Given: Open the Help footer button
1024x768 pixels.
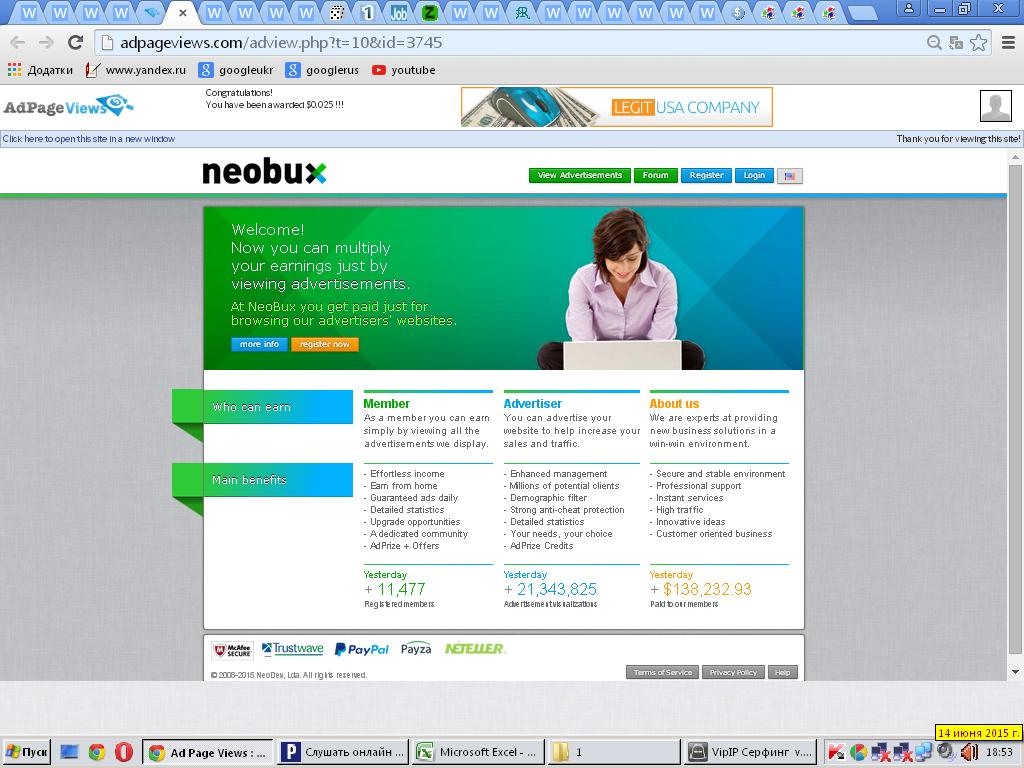Looking at the screenshot, I should coord(782,672).
